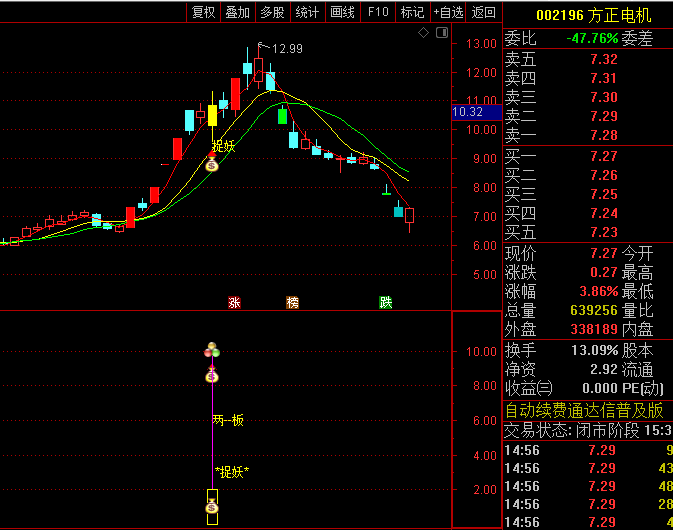
Task: Click the 标记 mark button
Action: click(412, 12)
